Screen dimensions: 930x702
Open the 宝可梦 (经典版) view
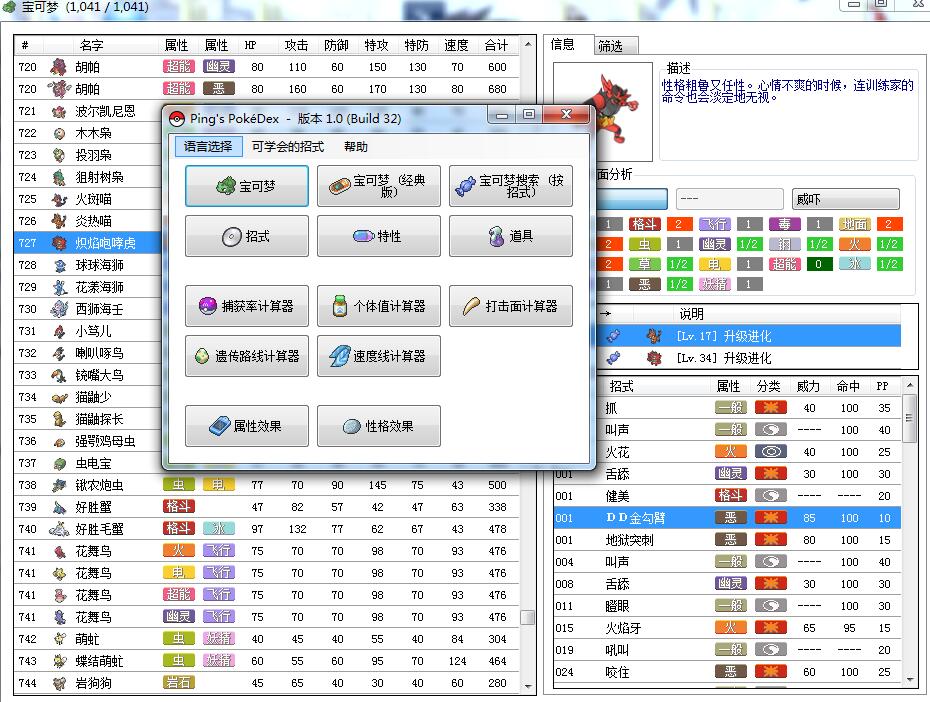[x=378, y=186]
